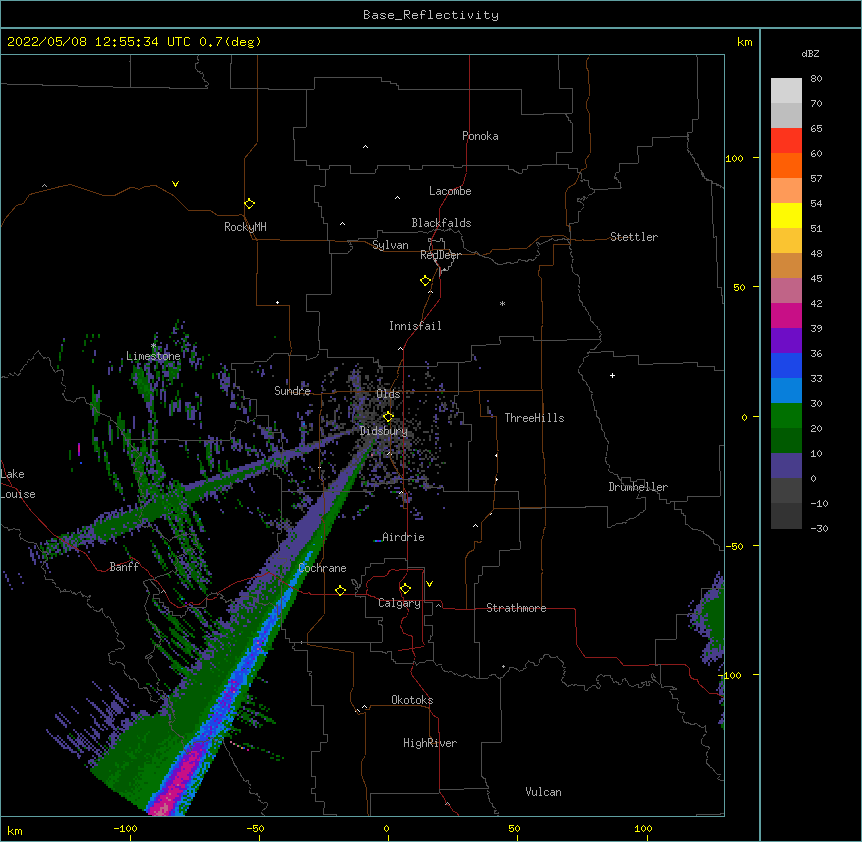This screenshot has height=842, width=862.
Task: Select the Didsbury label
Action: (x=384, y=431)
